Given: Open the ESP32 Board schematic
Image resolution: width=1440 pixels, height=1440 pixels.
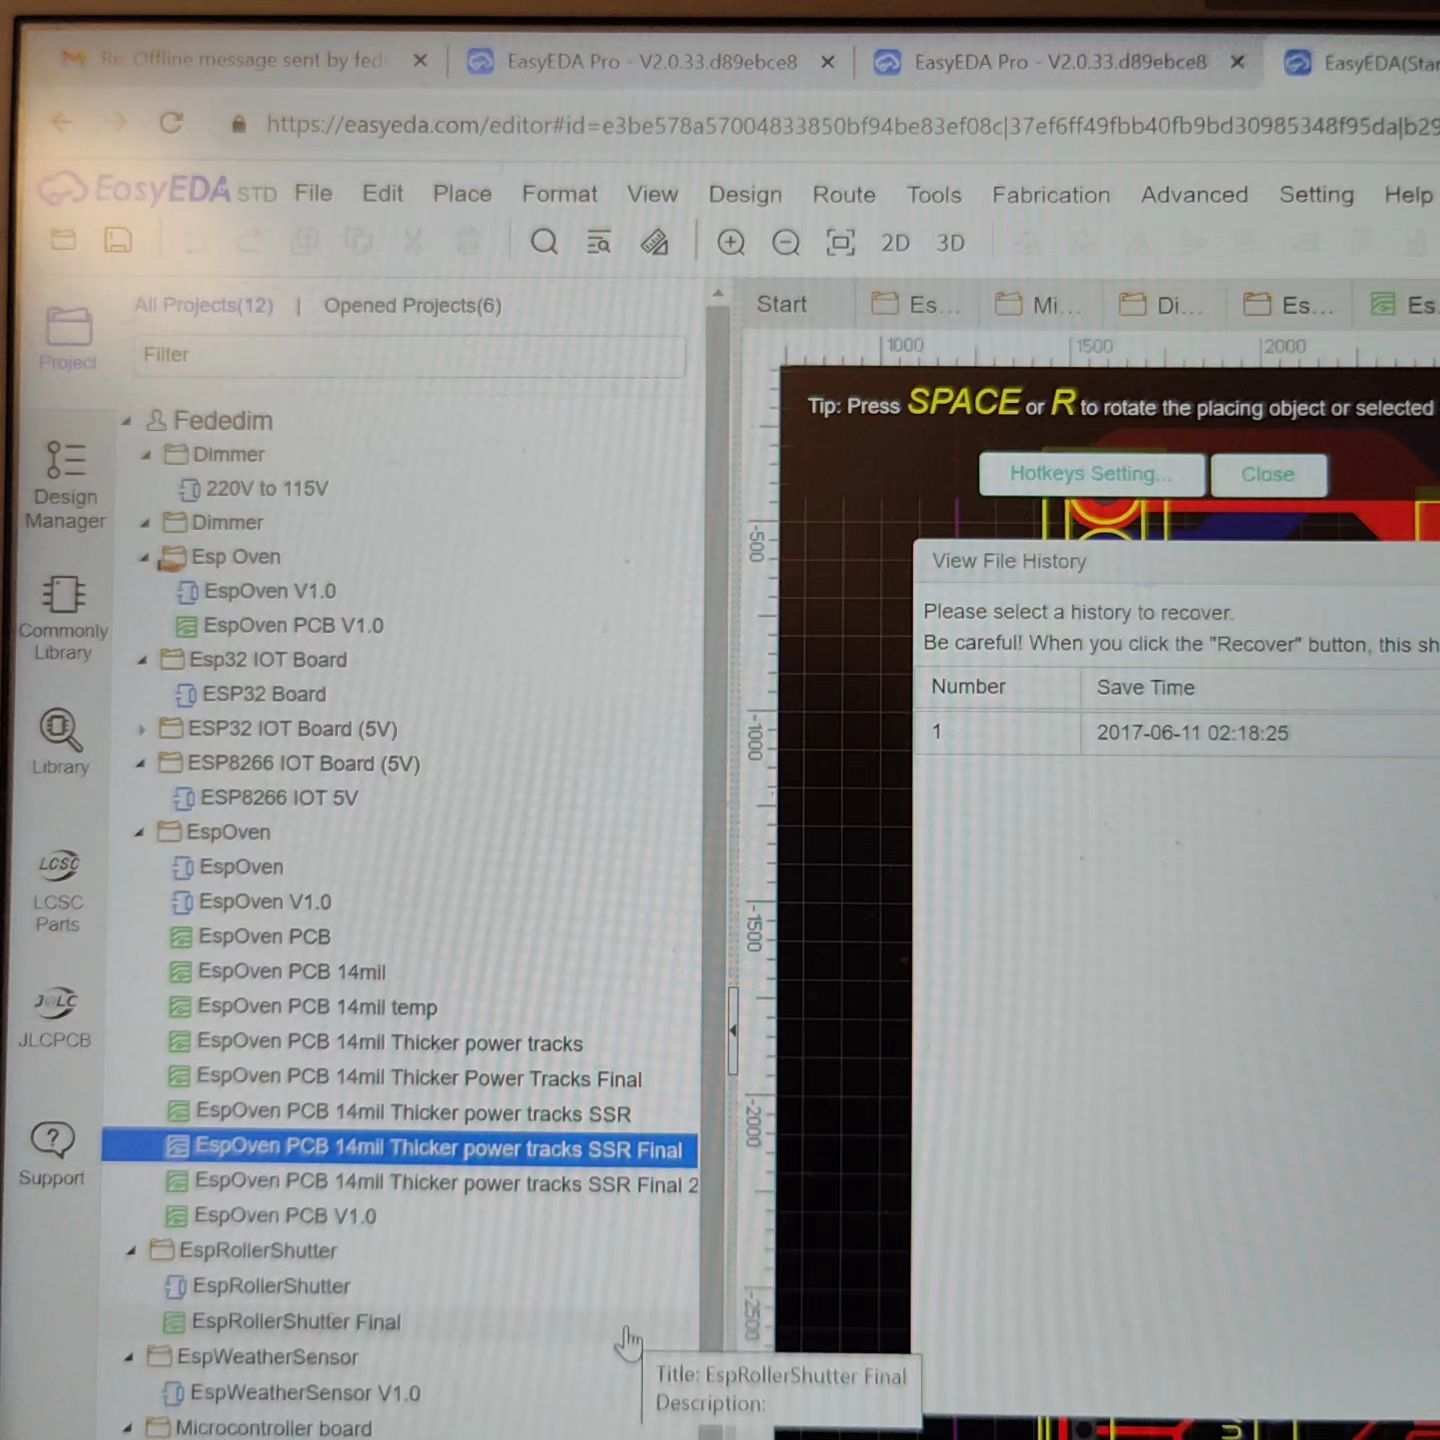Looking at the screenshot, I should [263, 694].
